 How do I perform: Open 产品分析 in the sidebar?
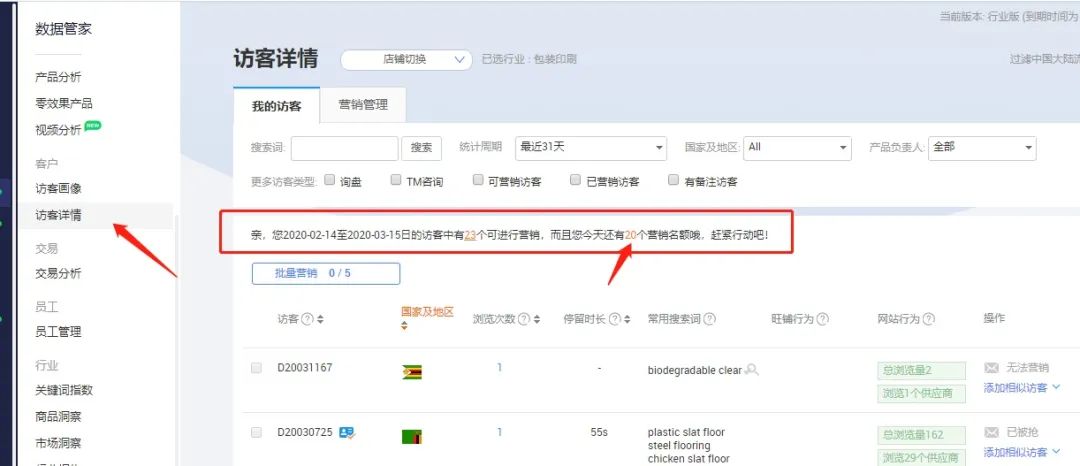pos(58,77)
